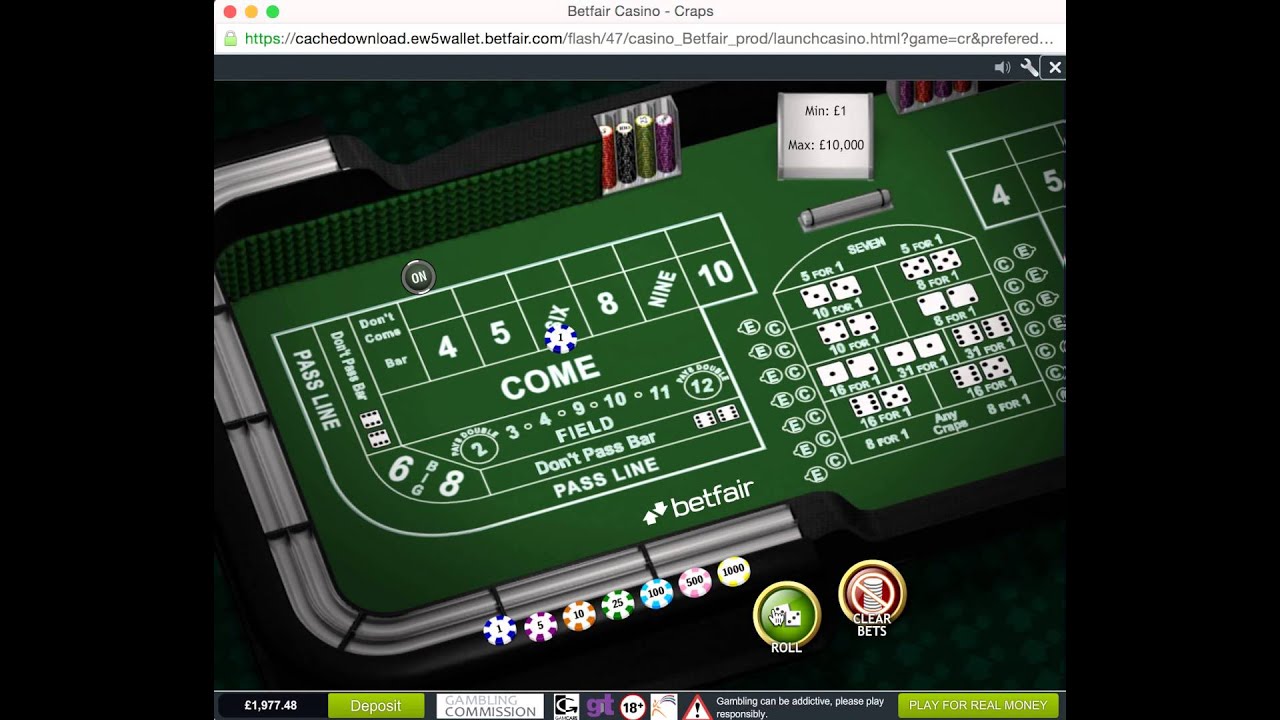Open the Gambling Commission logo link
The height and width of the screenshot is (720, 1280).
pyautogui.click(x=490, y=706)
